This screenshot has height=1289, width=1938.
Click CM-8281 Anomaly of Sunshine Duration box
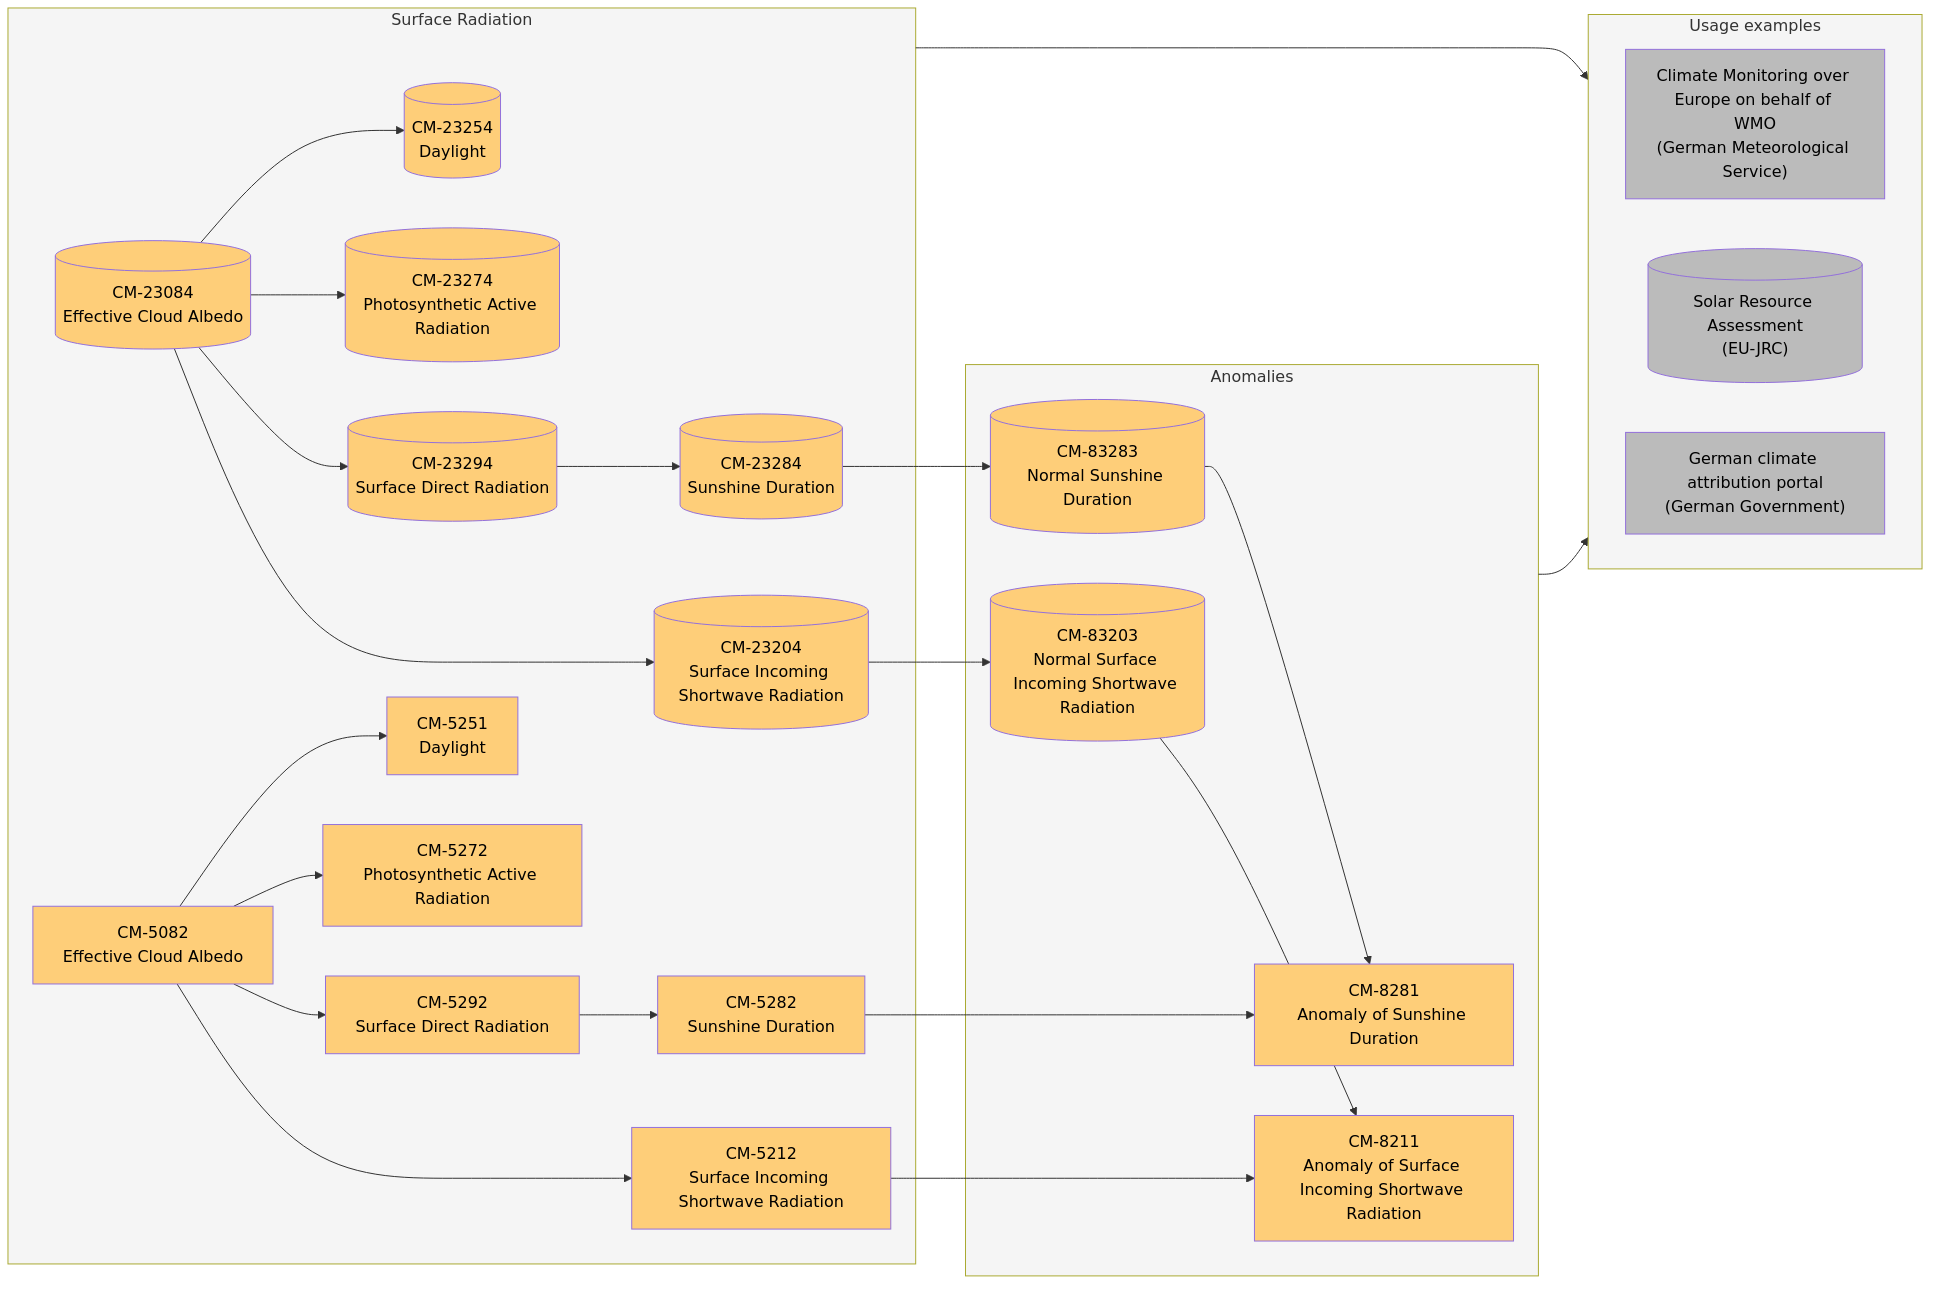pyautogui.click(x=1383, y=1015)
